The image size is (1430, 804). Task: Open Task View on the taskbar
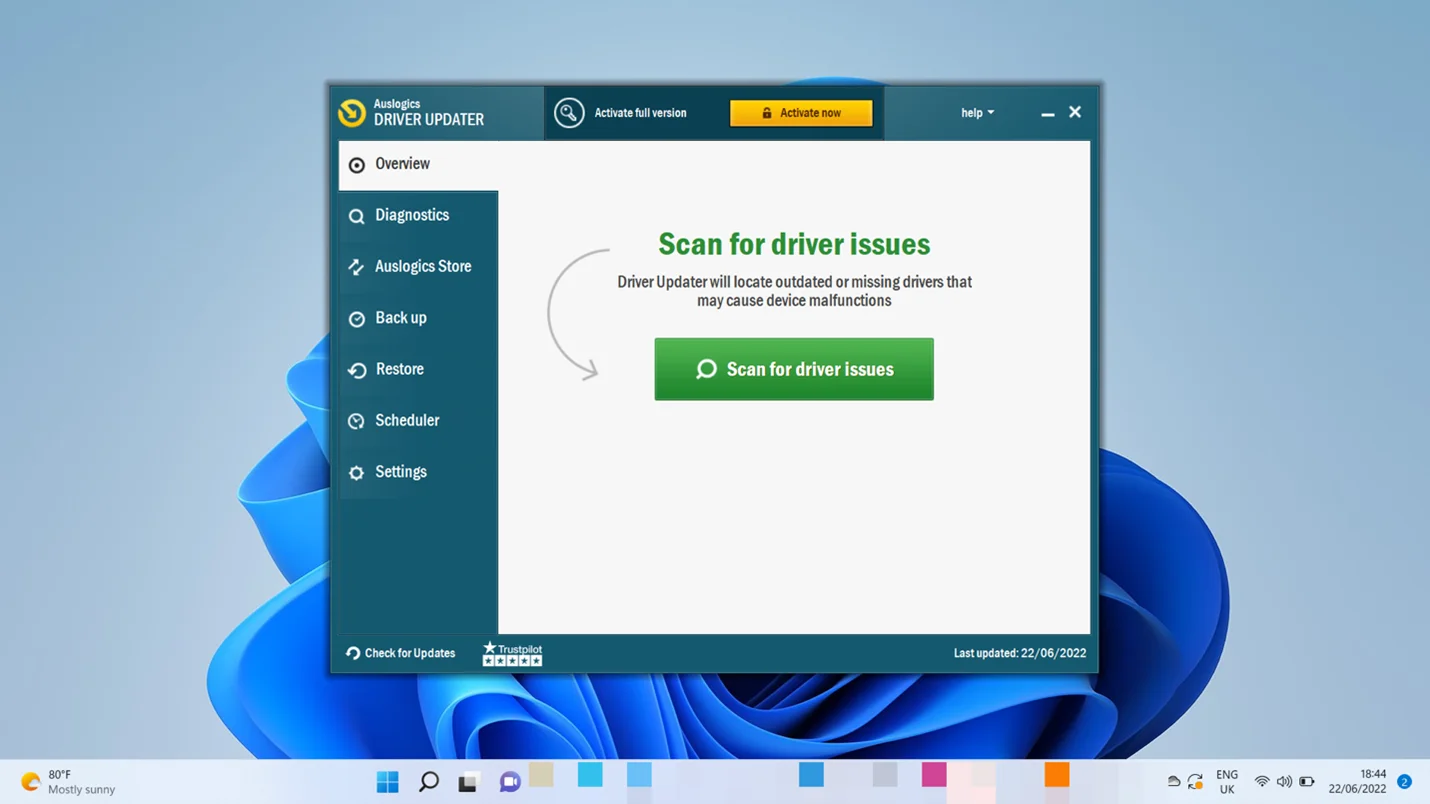[x=468, y=782]
